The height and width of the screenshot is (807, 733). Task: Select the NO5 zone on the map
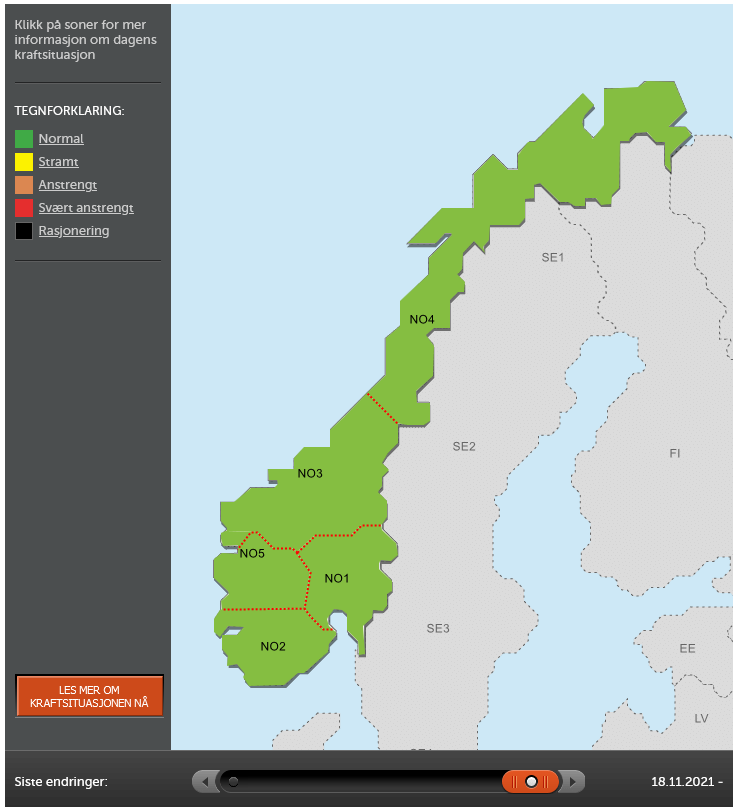[252, 554]
